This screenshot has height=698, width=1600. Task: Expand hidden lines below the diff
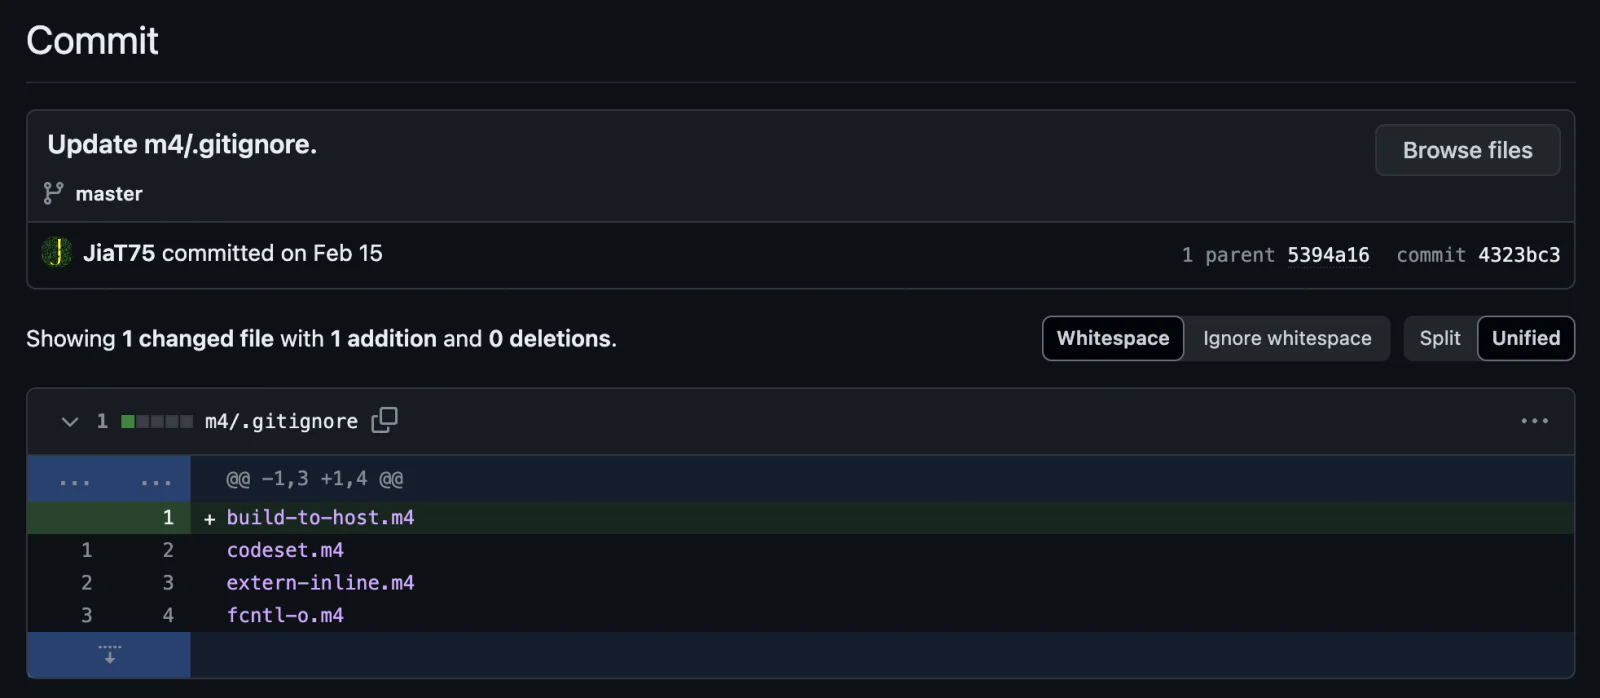[x=109, y=655]
